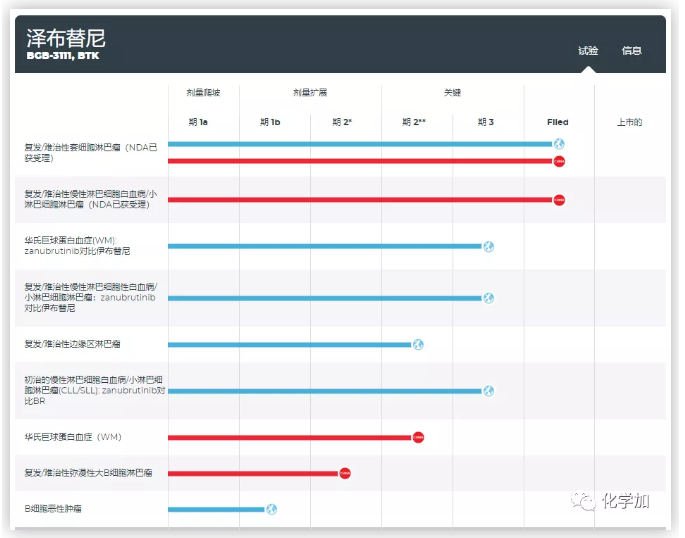Click globe icon on B细胞恶性肿瘤 row
The height and width of the screenshot is (538, 685).
click(x=271, y=509)
